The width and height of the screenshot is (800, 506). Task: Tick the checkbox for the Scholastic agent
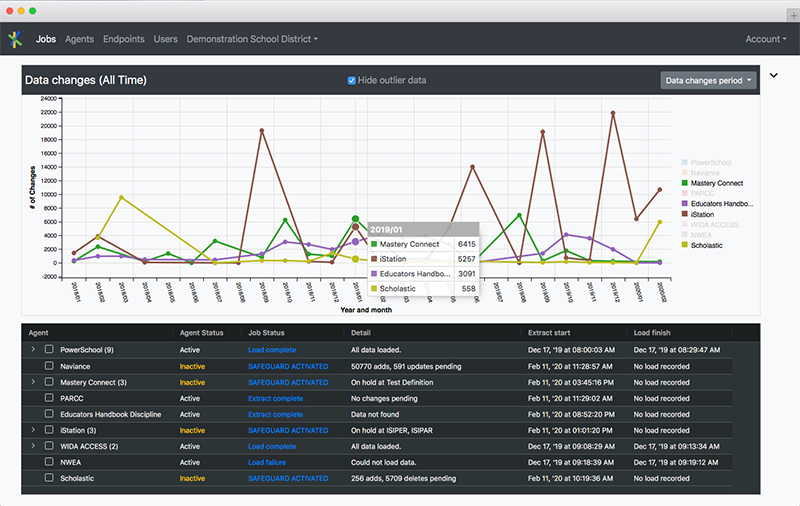(x=49, y=478)
